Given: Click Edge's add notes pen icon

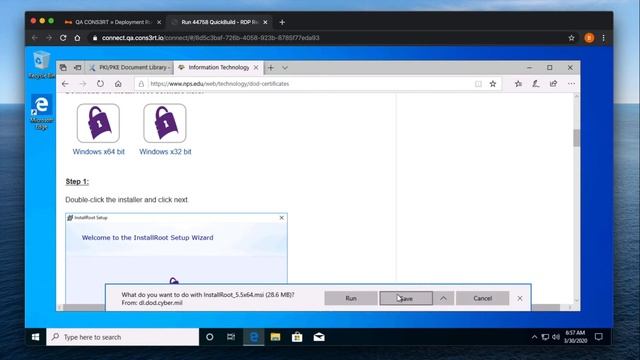Looking at the screenshot, I should pyautogui.click(x=536, y=84).
